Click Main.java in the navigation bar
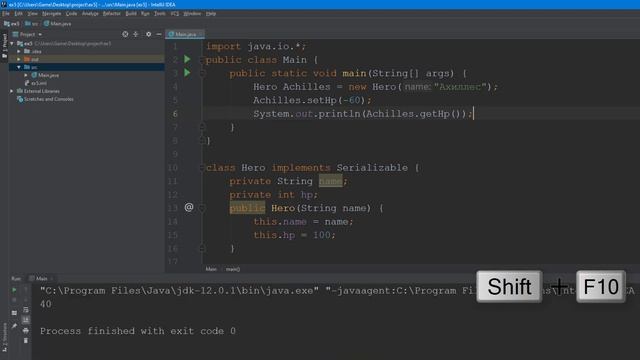Image resolution: width=640 pixels, height=360 pixels. 58,24
